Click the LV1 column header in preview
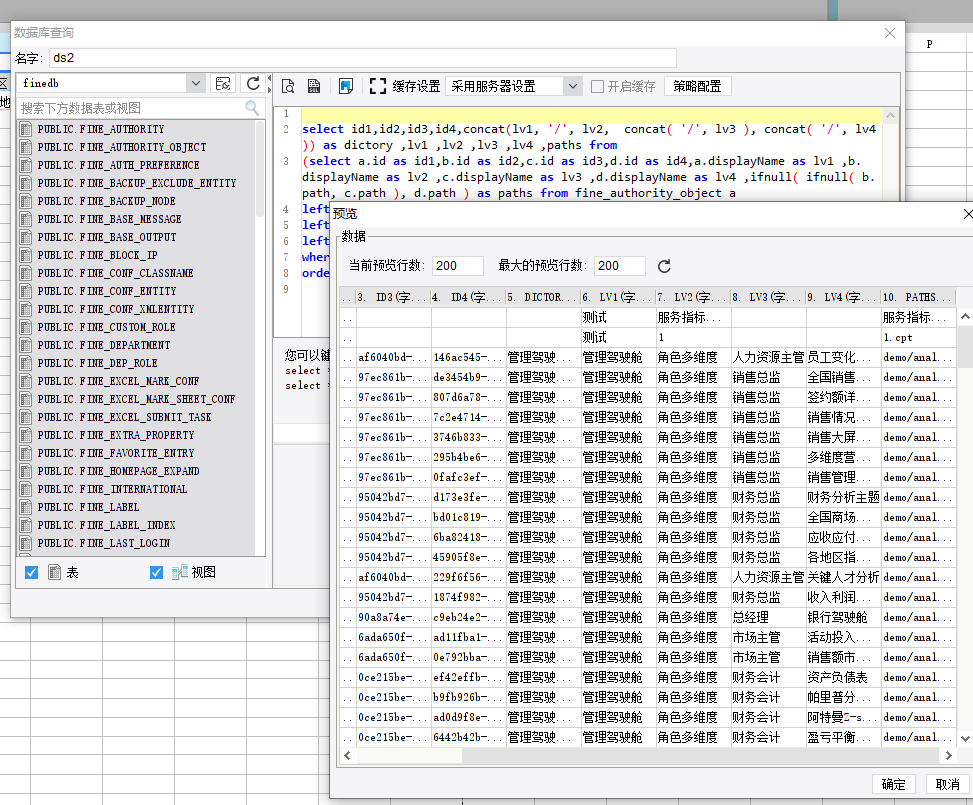The width and height of the screenshot is (973, 805). point(619,297)
